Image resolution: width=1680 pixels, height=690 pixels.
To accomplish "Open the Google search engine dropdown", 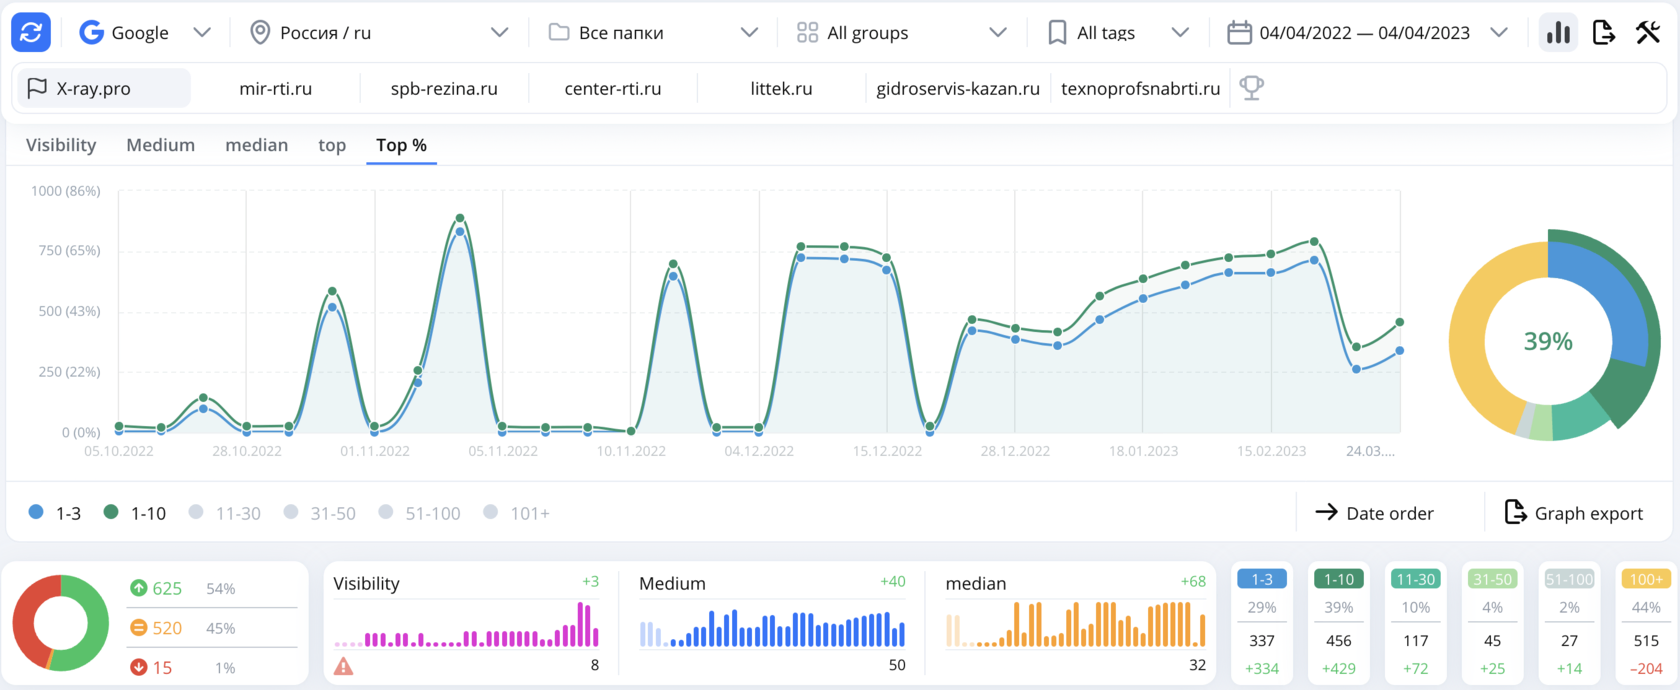I will click(146, 33).
